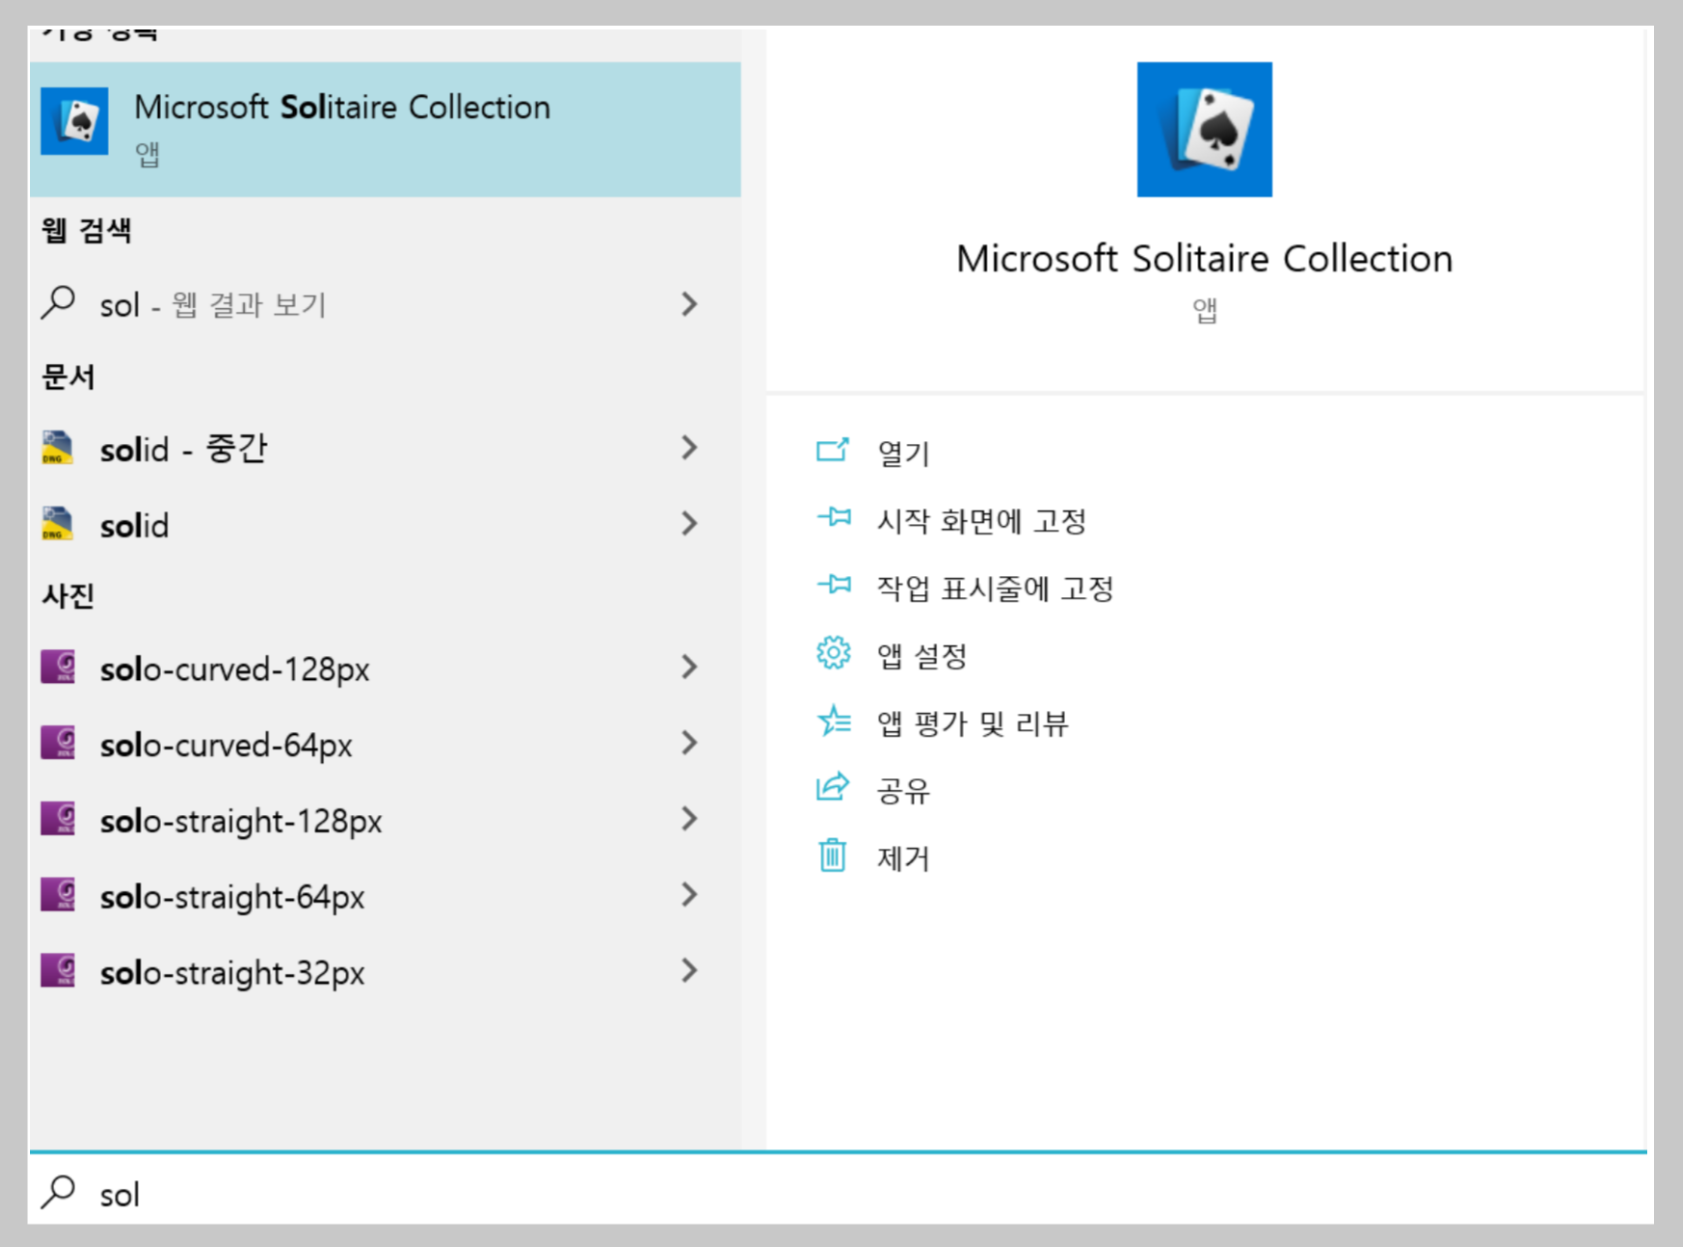1683x1247 pixels.
Task: Open the 'solid' document result
Action: 385,524
